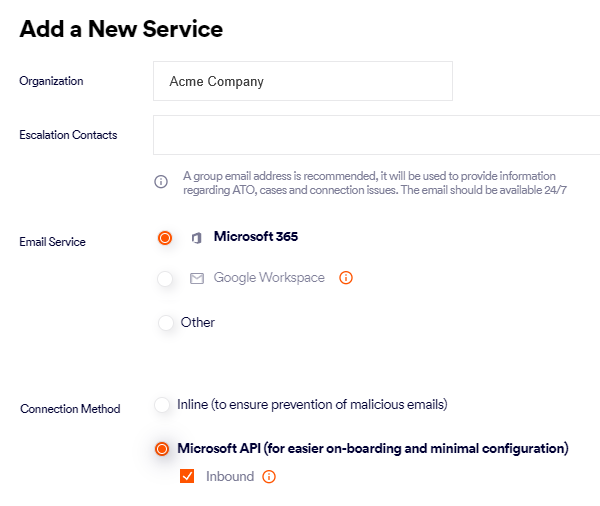This screenshot has height=506, width=600.
Task: Toggle the Inbound checkbox
Action: [x=187, y=477]
